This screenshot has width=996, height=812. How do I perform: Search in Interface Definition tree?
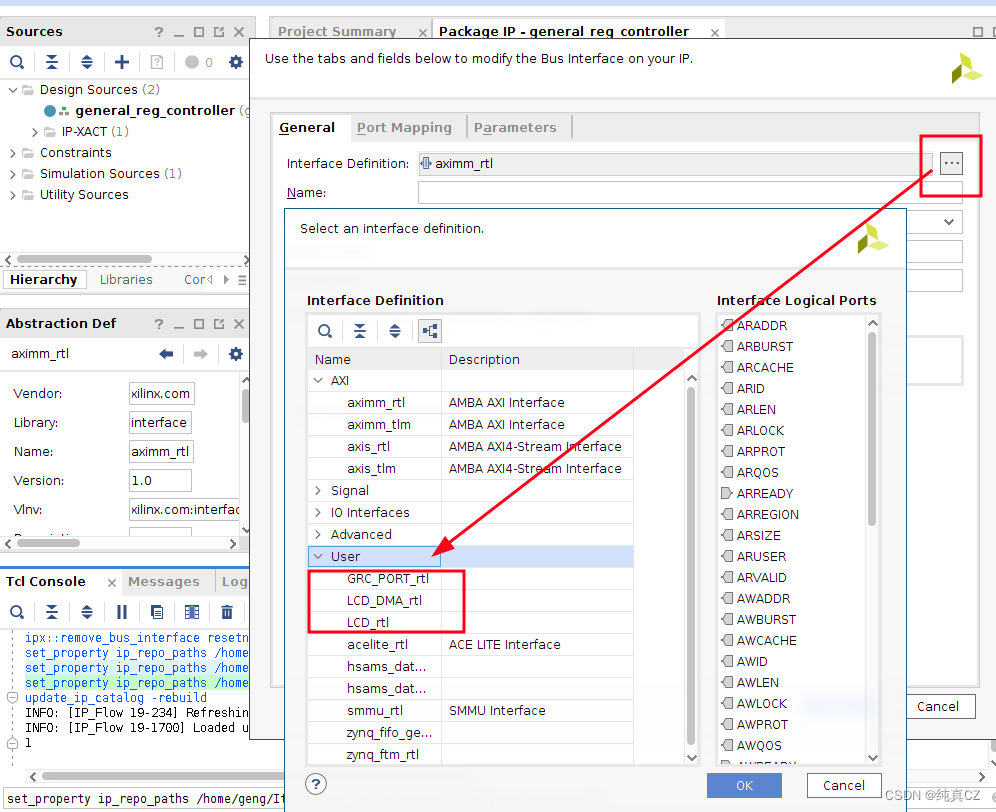325,331
